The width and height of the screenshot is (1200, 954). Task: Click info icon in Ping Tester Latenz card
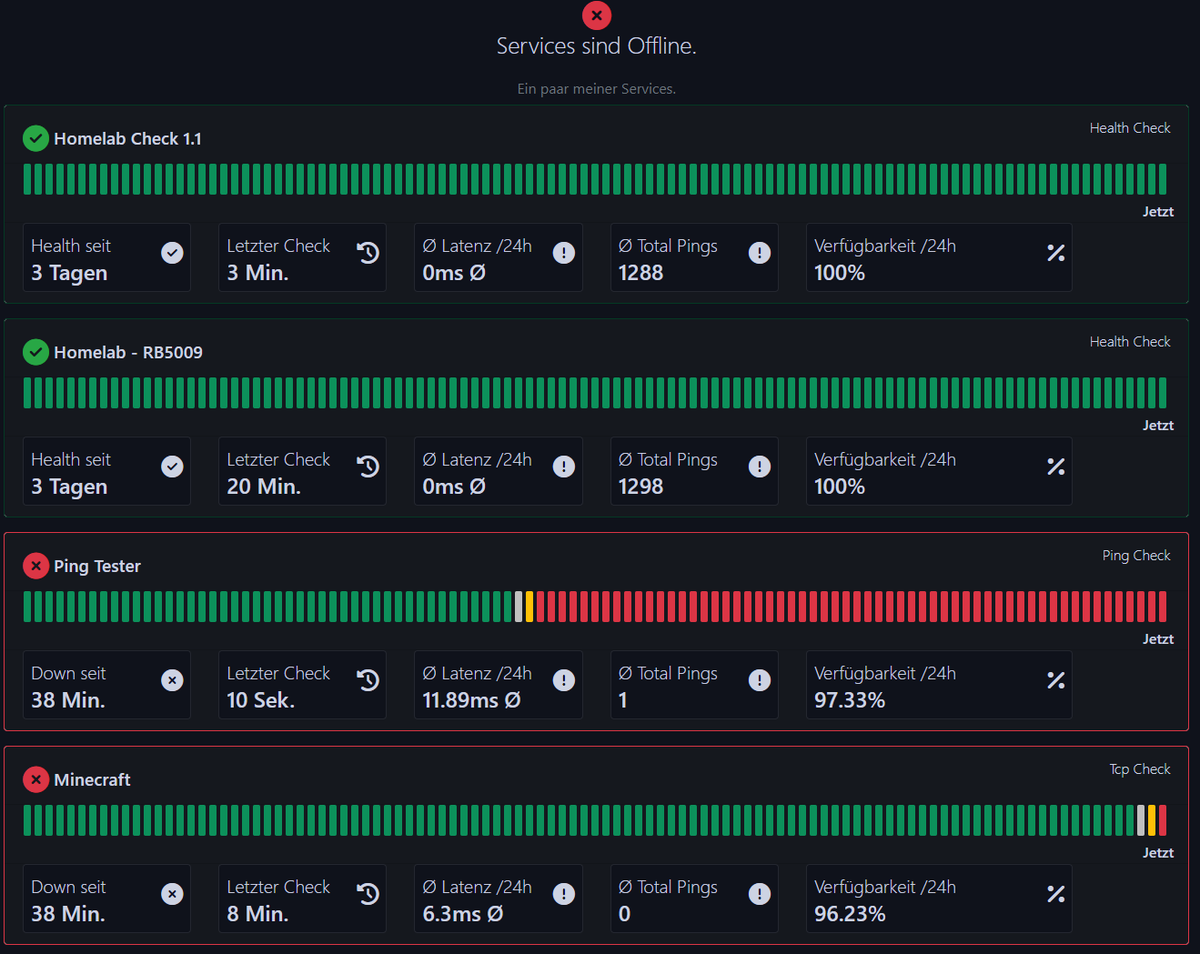point(564,681)
